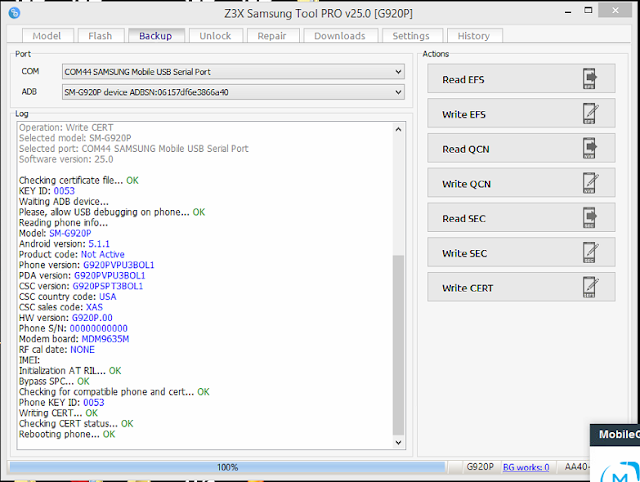This screenshot has height=482, width=640.
Task: Click the Read EFS button label
Action: pos(463,80)
